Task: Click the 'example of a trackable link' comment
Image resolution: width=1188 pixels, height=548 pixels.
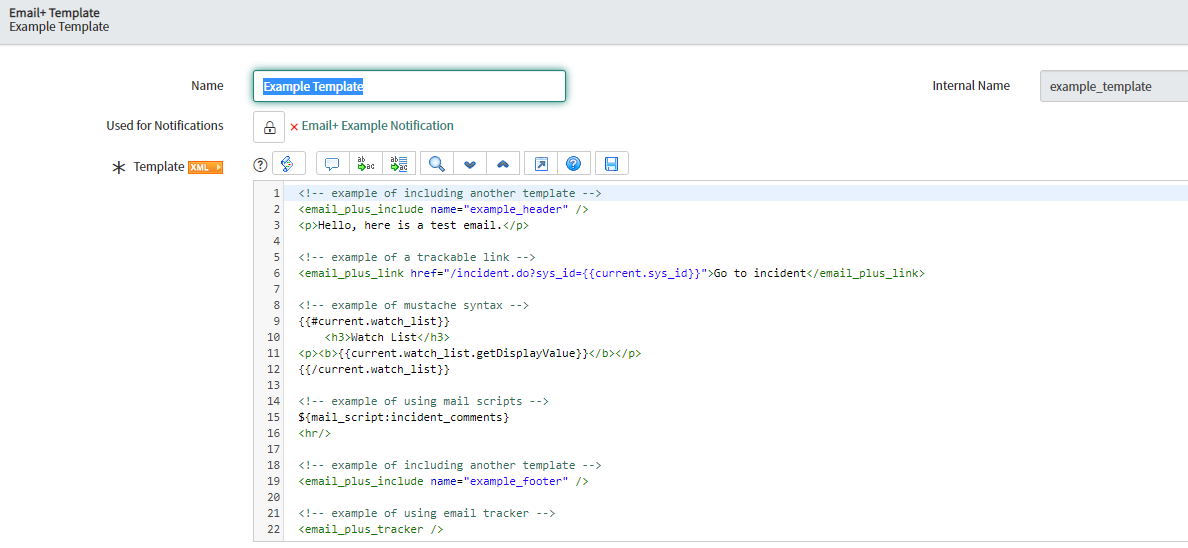Action: pos(417,257)
